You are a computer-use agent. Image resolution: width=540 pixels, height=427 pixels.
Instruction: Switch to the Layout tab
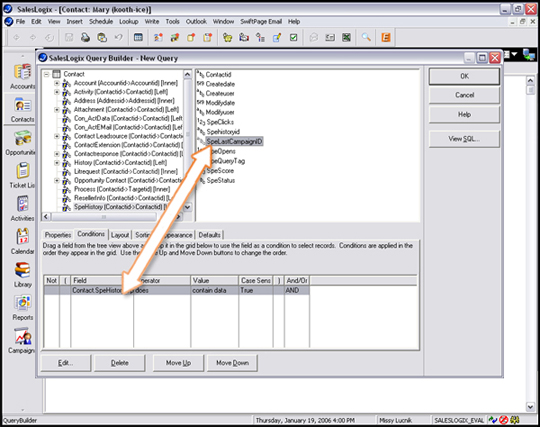pyautogui.click(x=120, y=235)
